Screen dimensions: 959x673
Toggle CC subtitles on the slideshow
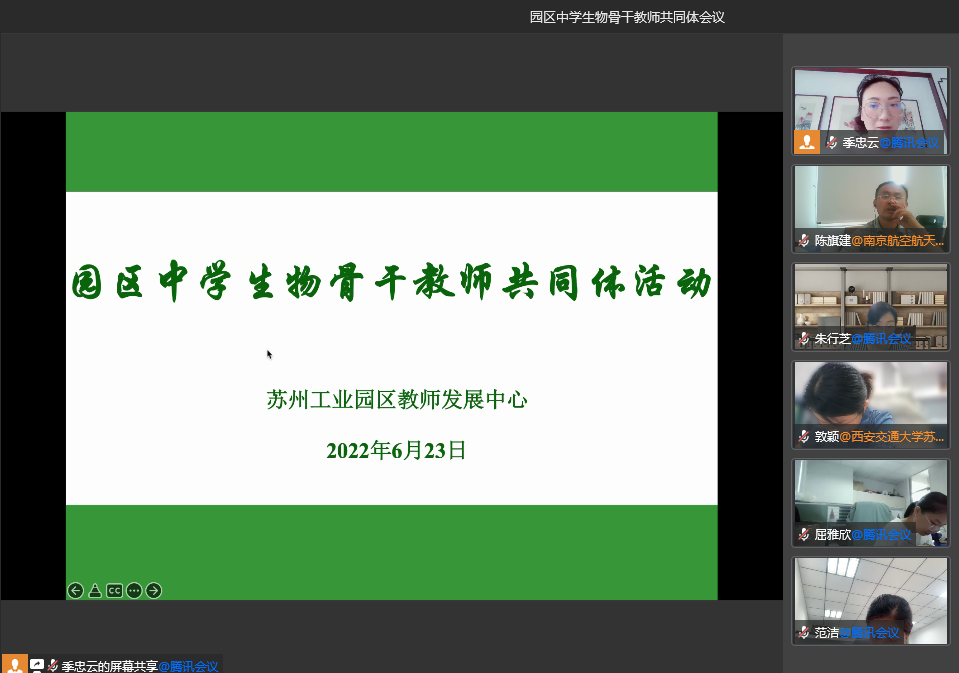pyautogui.click(x=114, y=590)
